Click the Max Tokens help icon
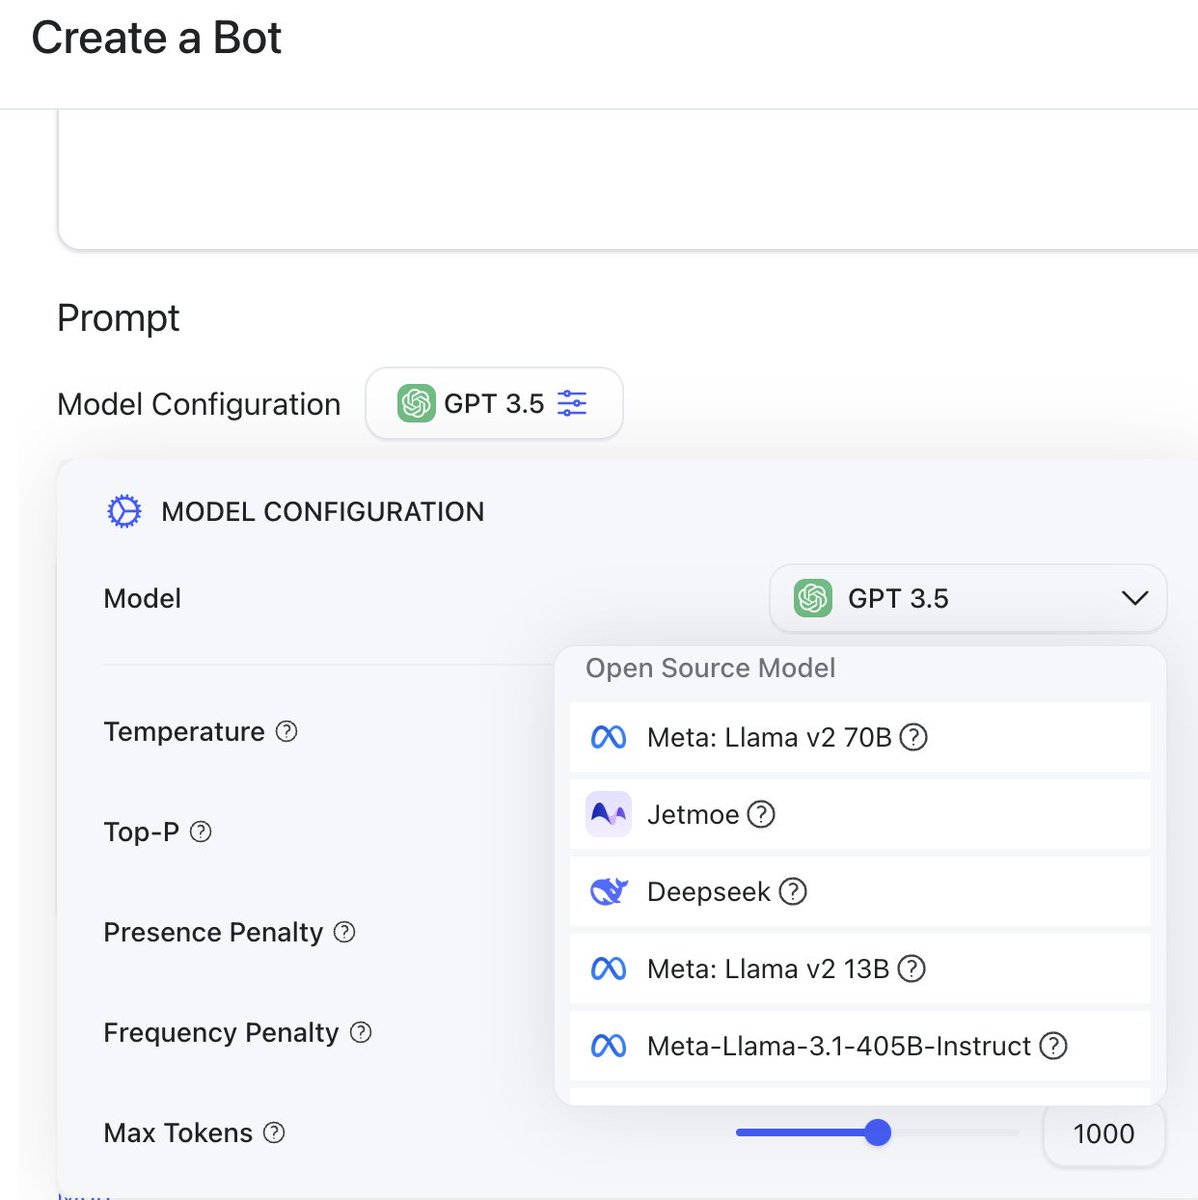Viewport: 1198px width, 1200px height. [x=274, y=1132]
